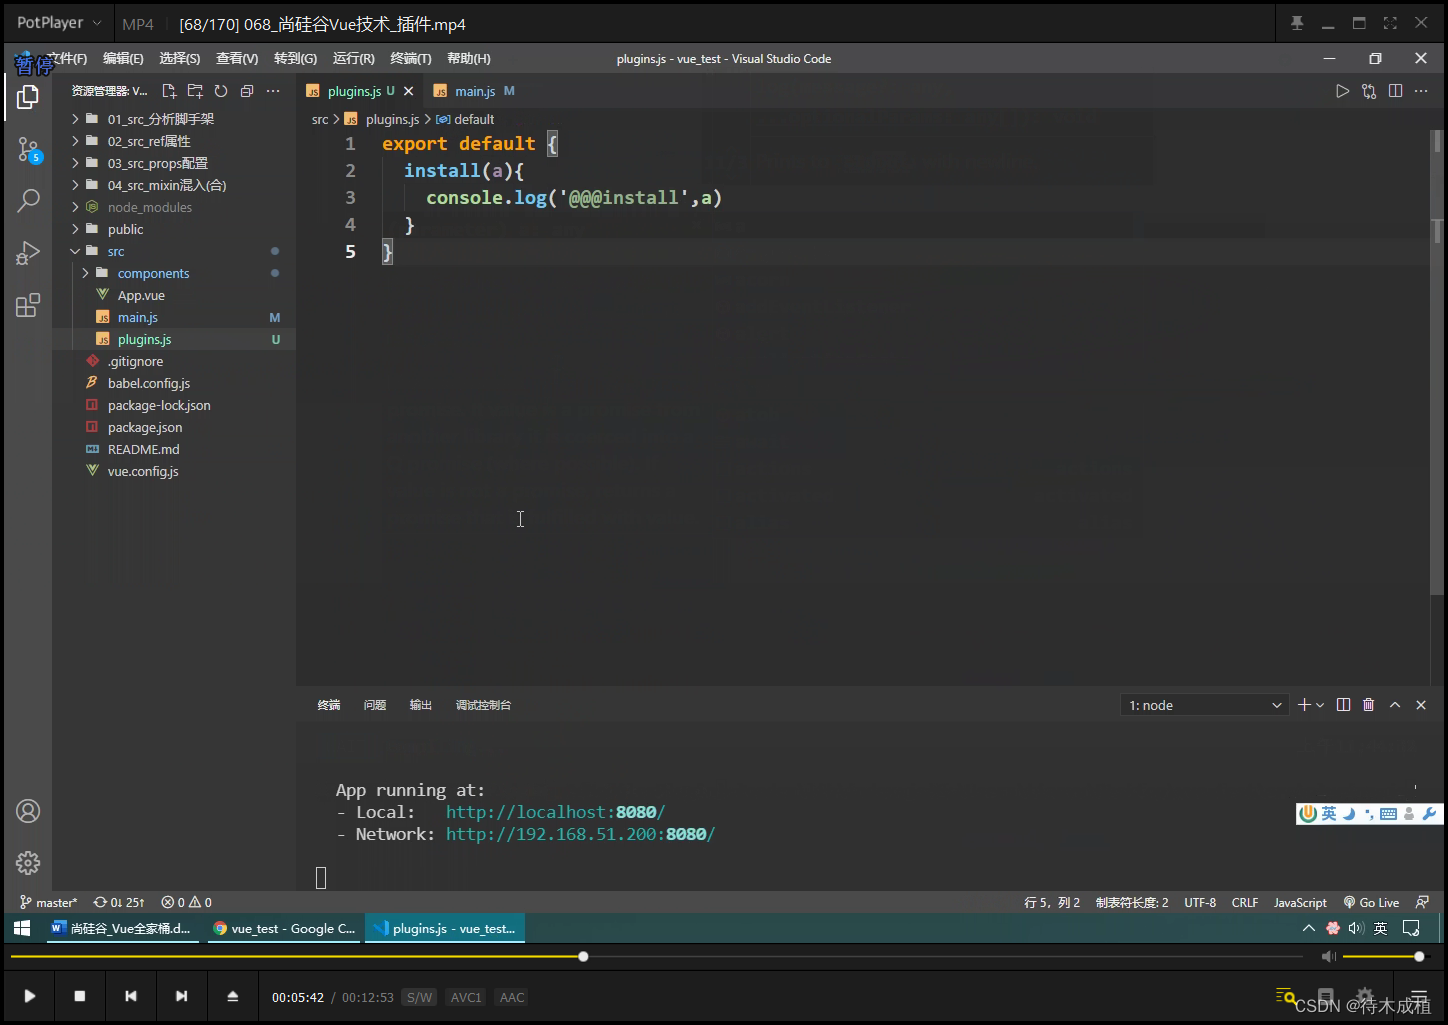Click the master branch indicator in status bar
Image resolution: width=1448 pixels, height=1025 pixels.
point(48,902)
